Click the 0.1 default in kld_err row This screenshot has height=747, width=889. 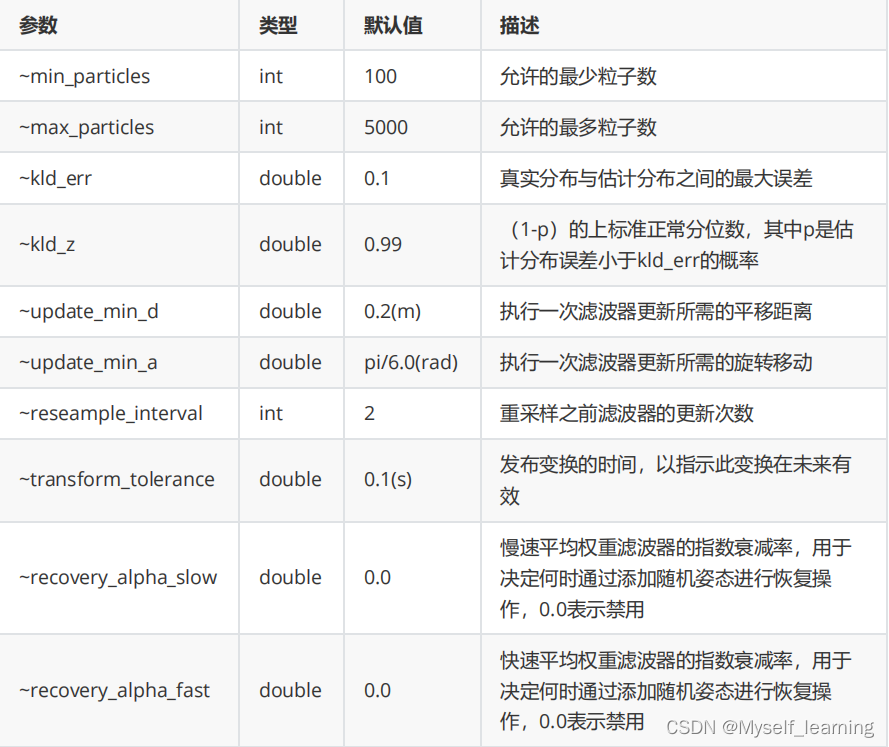click(x=376, y=179)
